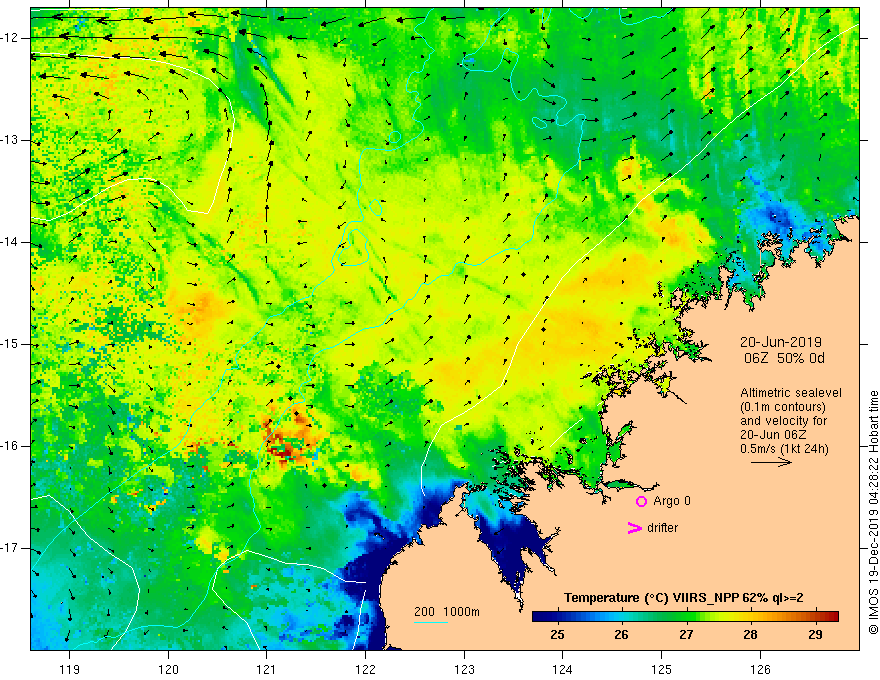
Task: Click the longitude label 124
Action: click(563, 669)
